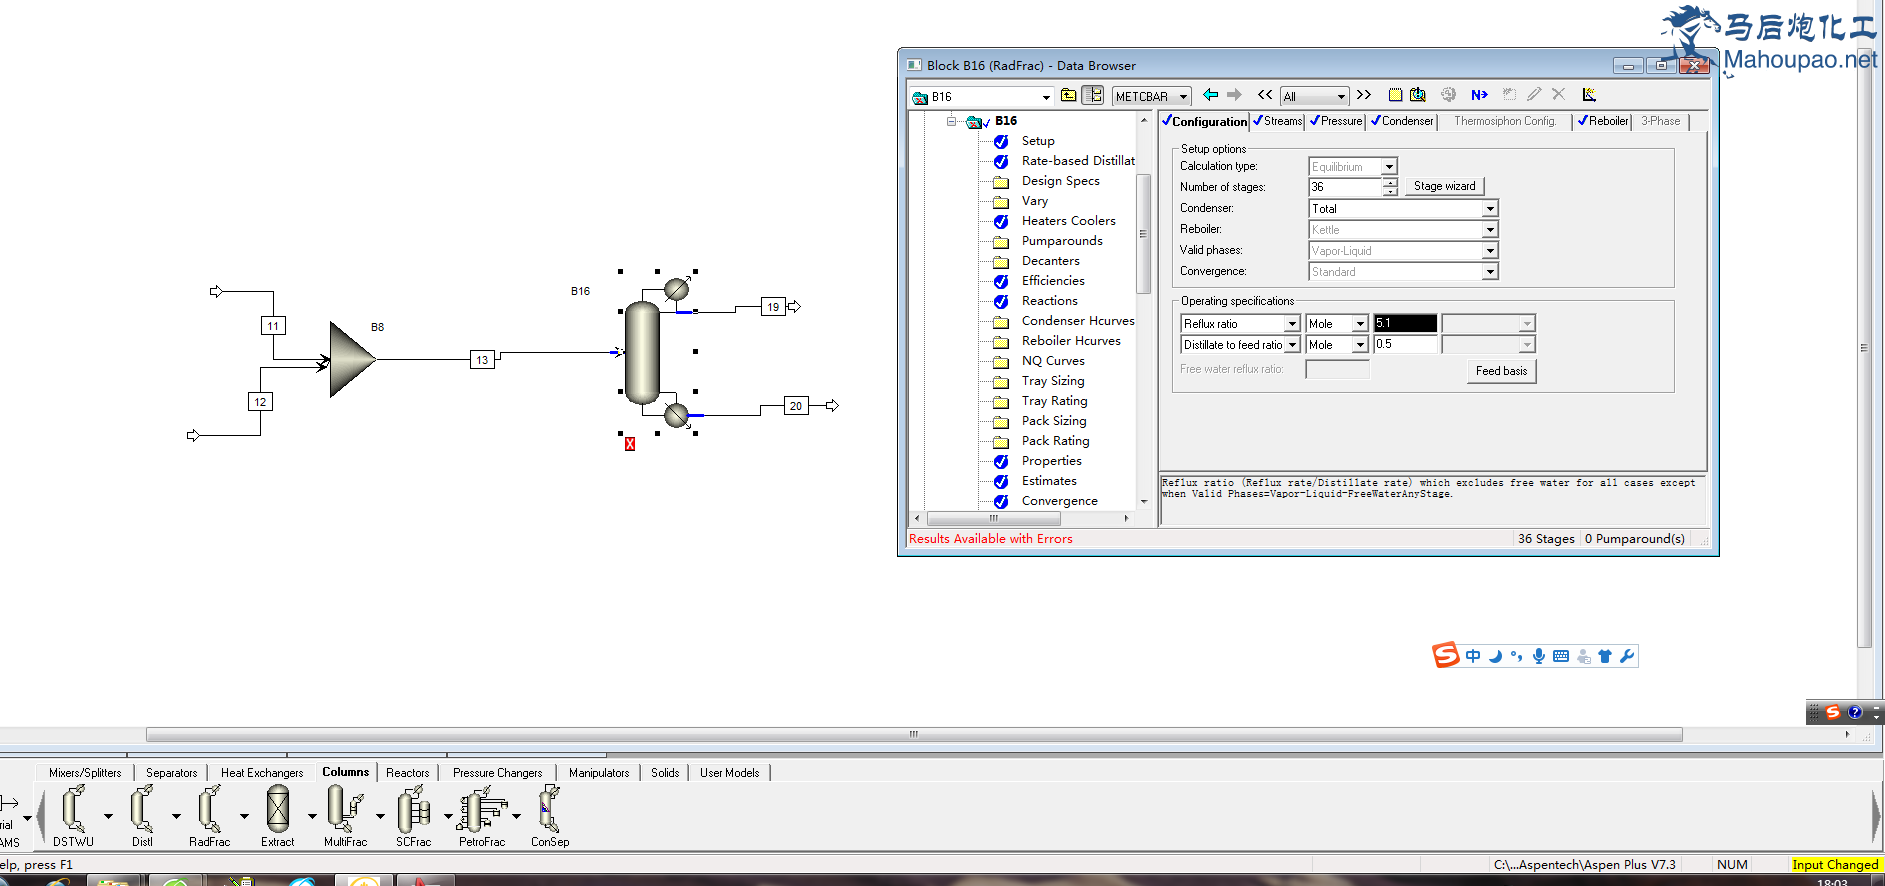Open the Mole basis dropdown for Reflux ratio
1885x886 pixels.
point(1360,324)
